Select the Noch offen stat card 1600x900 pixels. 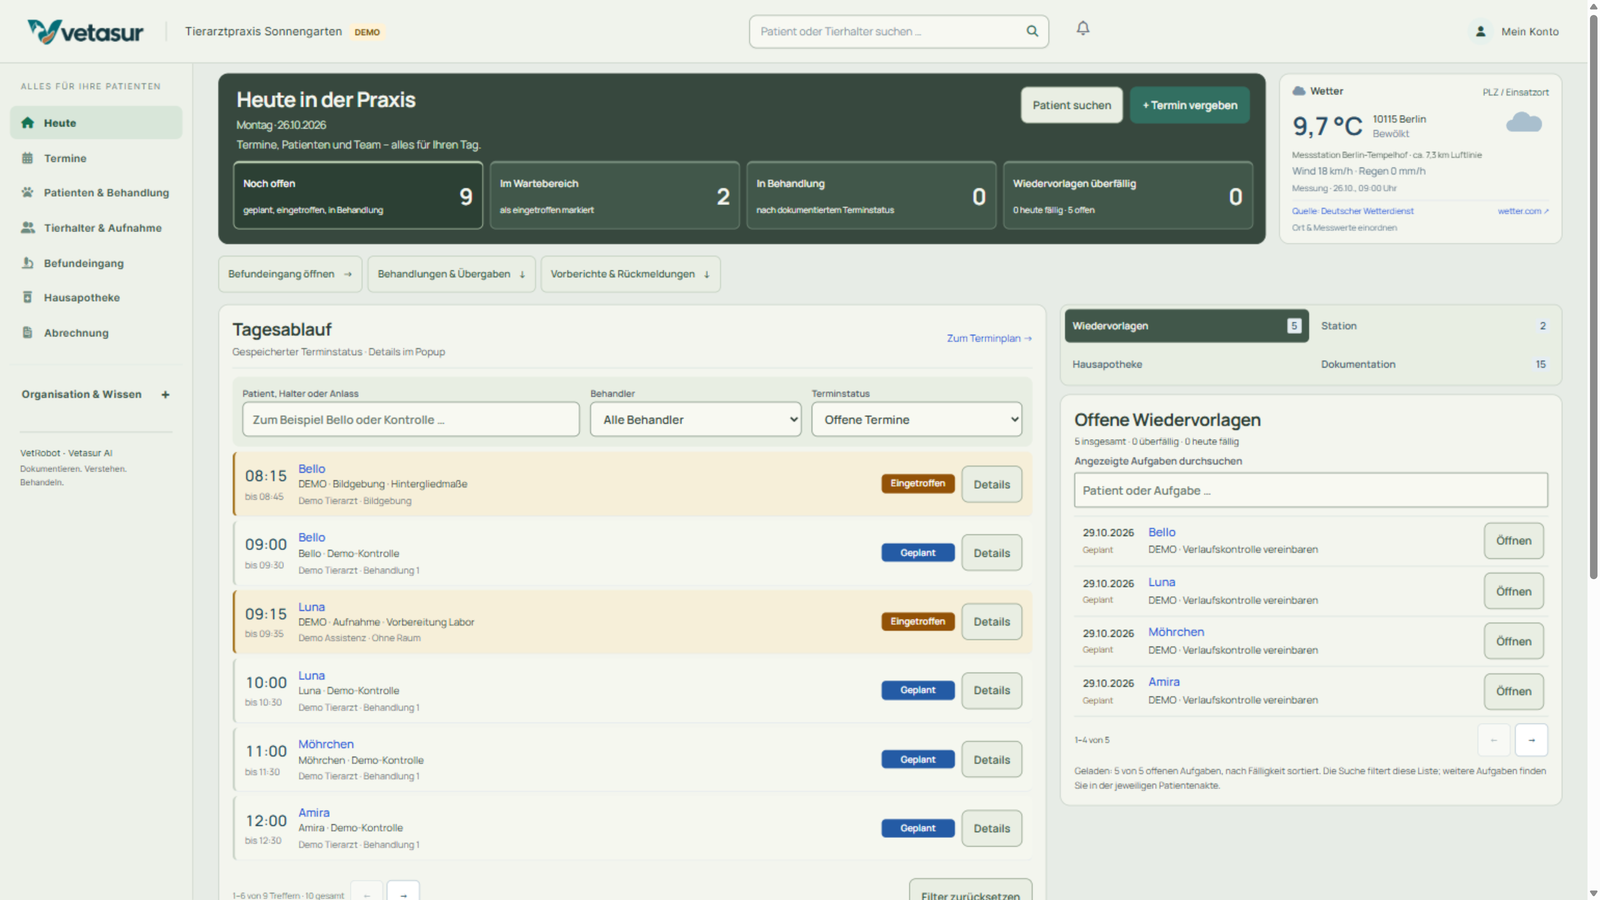[358, 196]
